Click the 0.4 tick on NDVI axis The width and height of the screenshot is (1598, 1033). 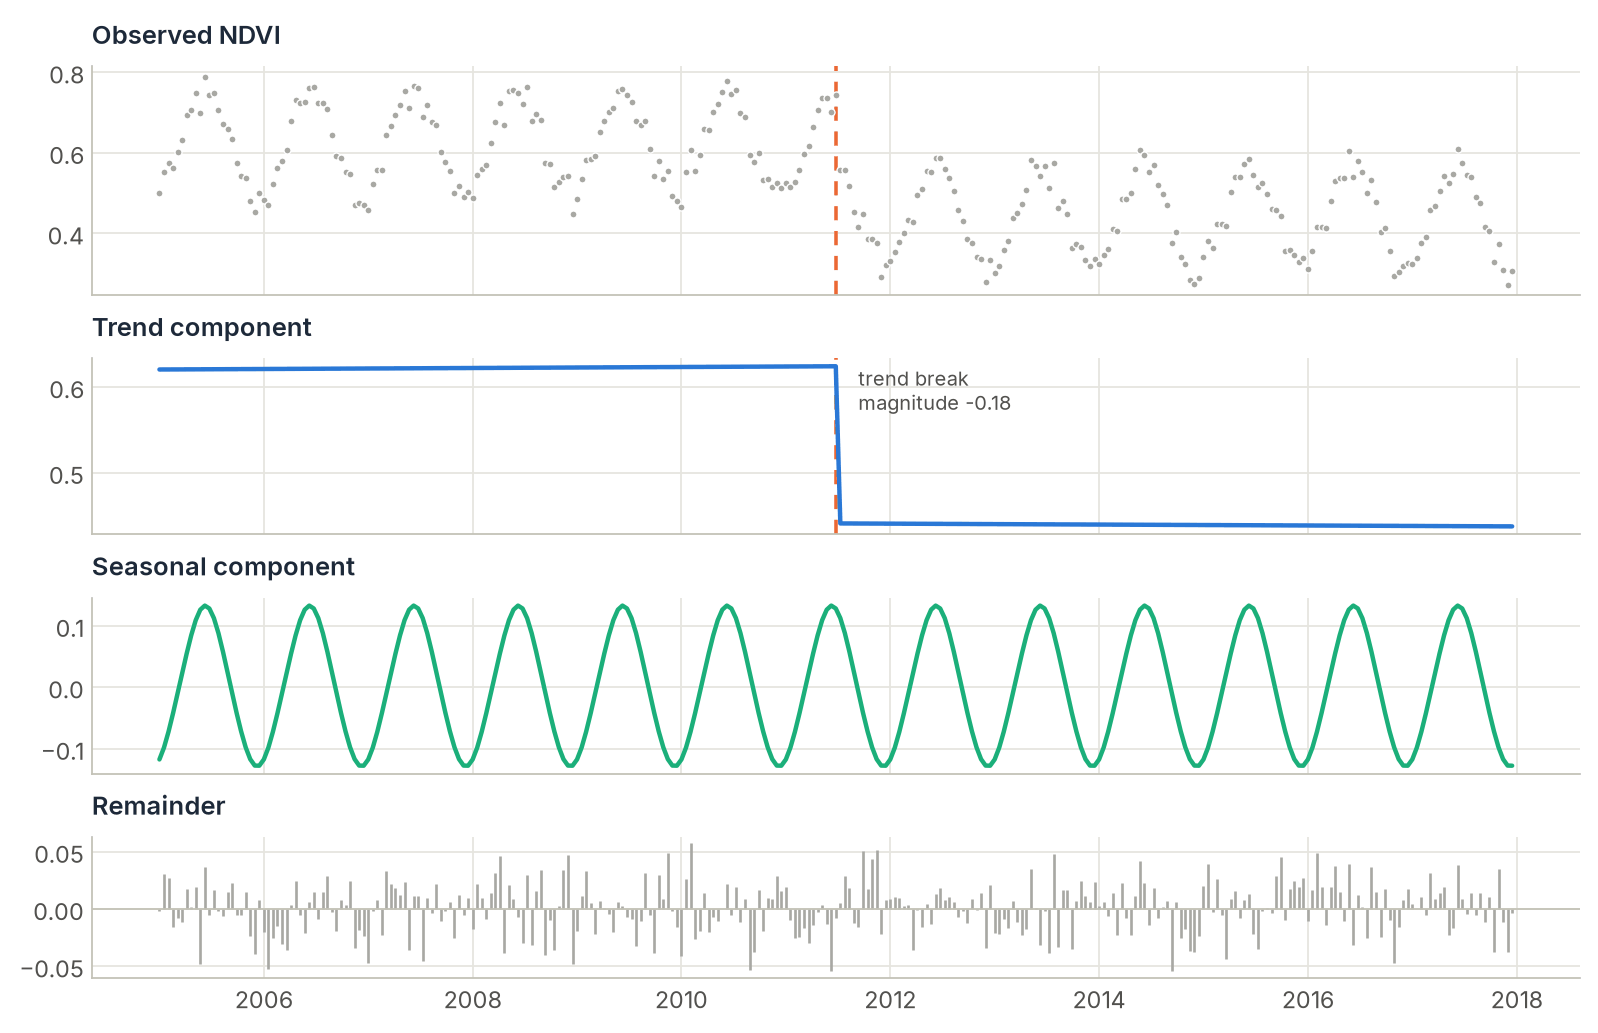coord(67,235)
